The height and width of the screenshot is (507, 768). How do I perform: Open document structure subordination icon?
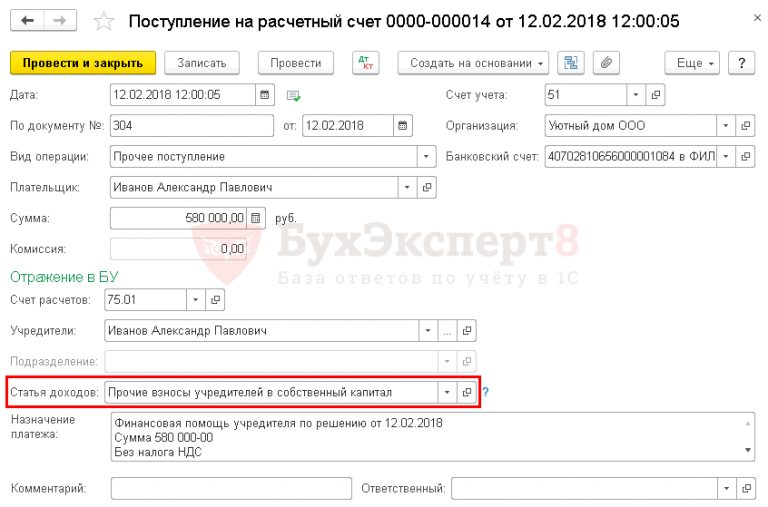[x=571, y=63]
